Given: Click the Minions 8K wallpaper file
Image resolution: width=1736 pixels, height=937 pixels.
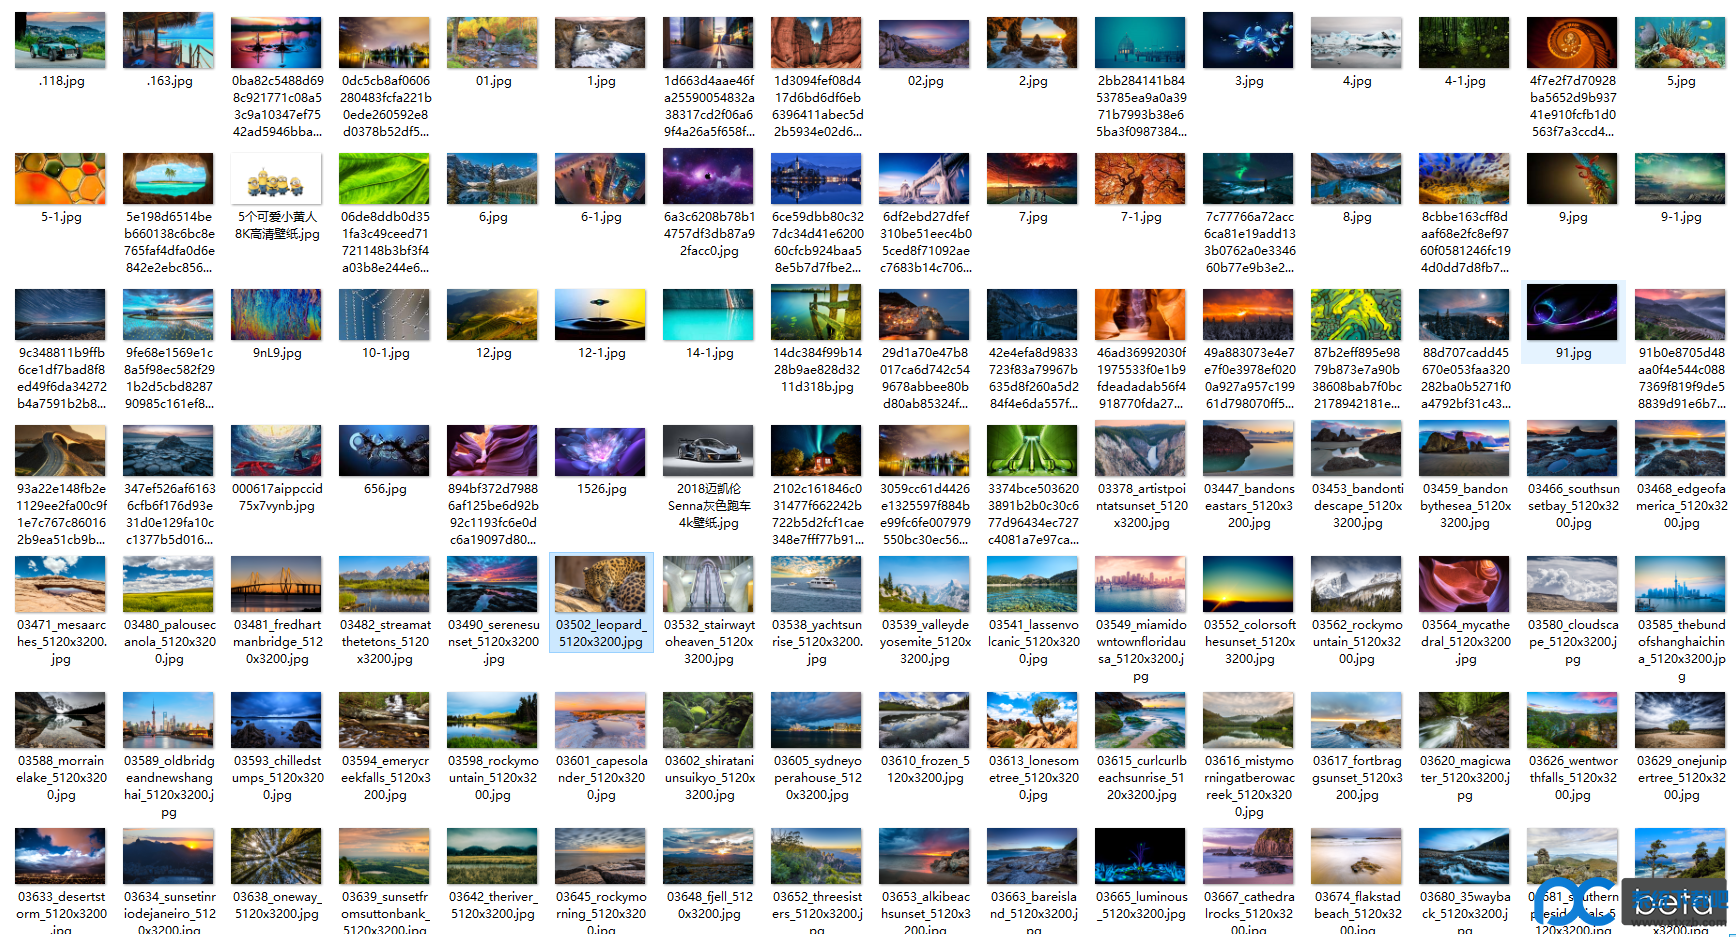Looking at the screenshot, I should pos(276,178).
